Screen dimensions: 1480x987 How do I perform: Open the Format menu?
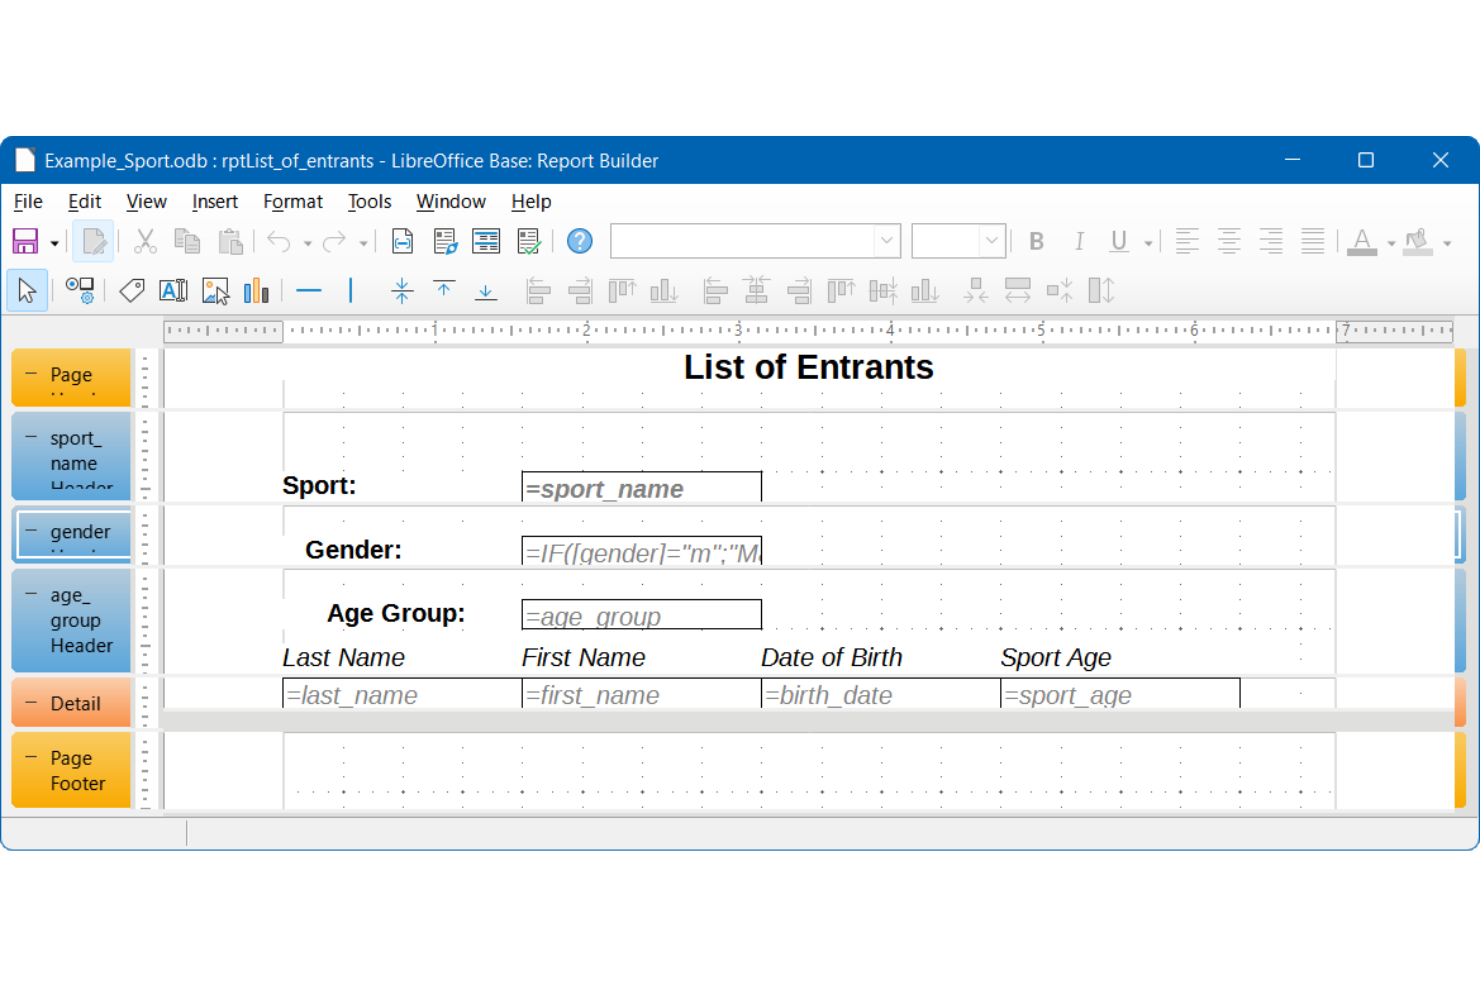pos(292,201)
